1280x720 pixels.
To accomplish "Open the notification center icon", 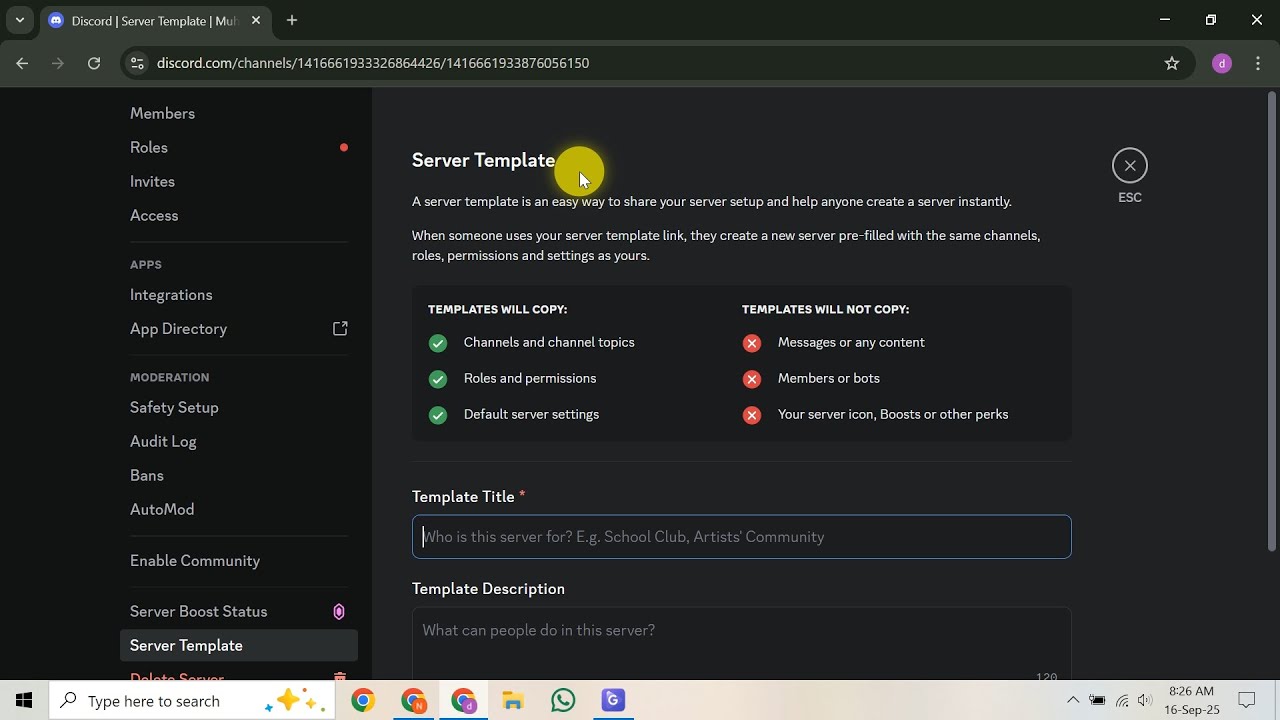I will point(1247,701).
